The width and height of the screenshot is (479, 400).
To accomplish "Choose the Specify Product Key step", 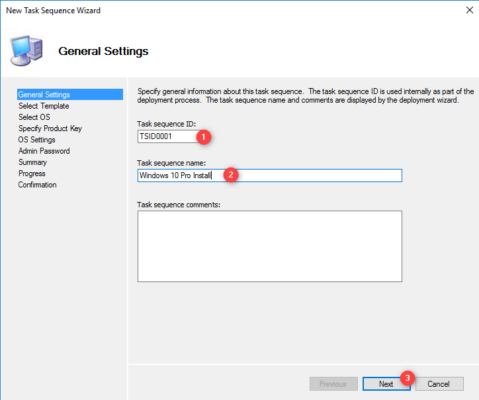I will click(50, 128).
